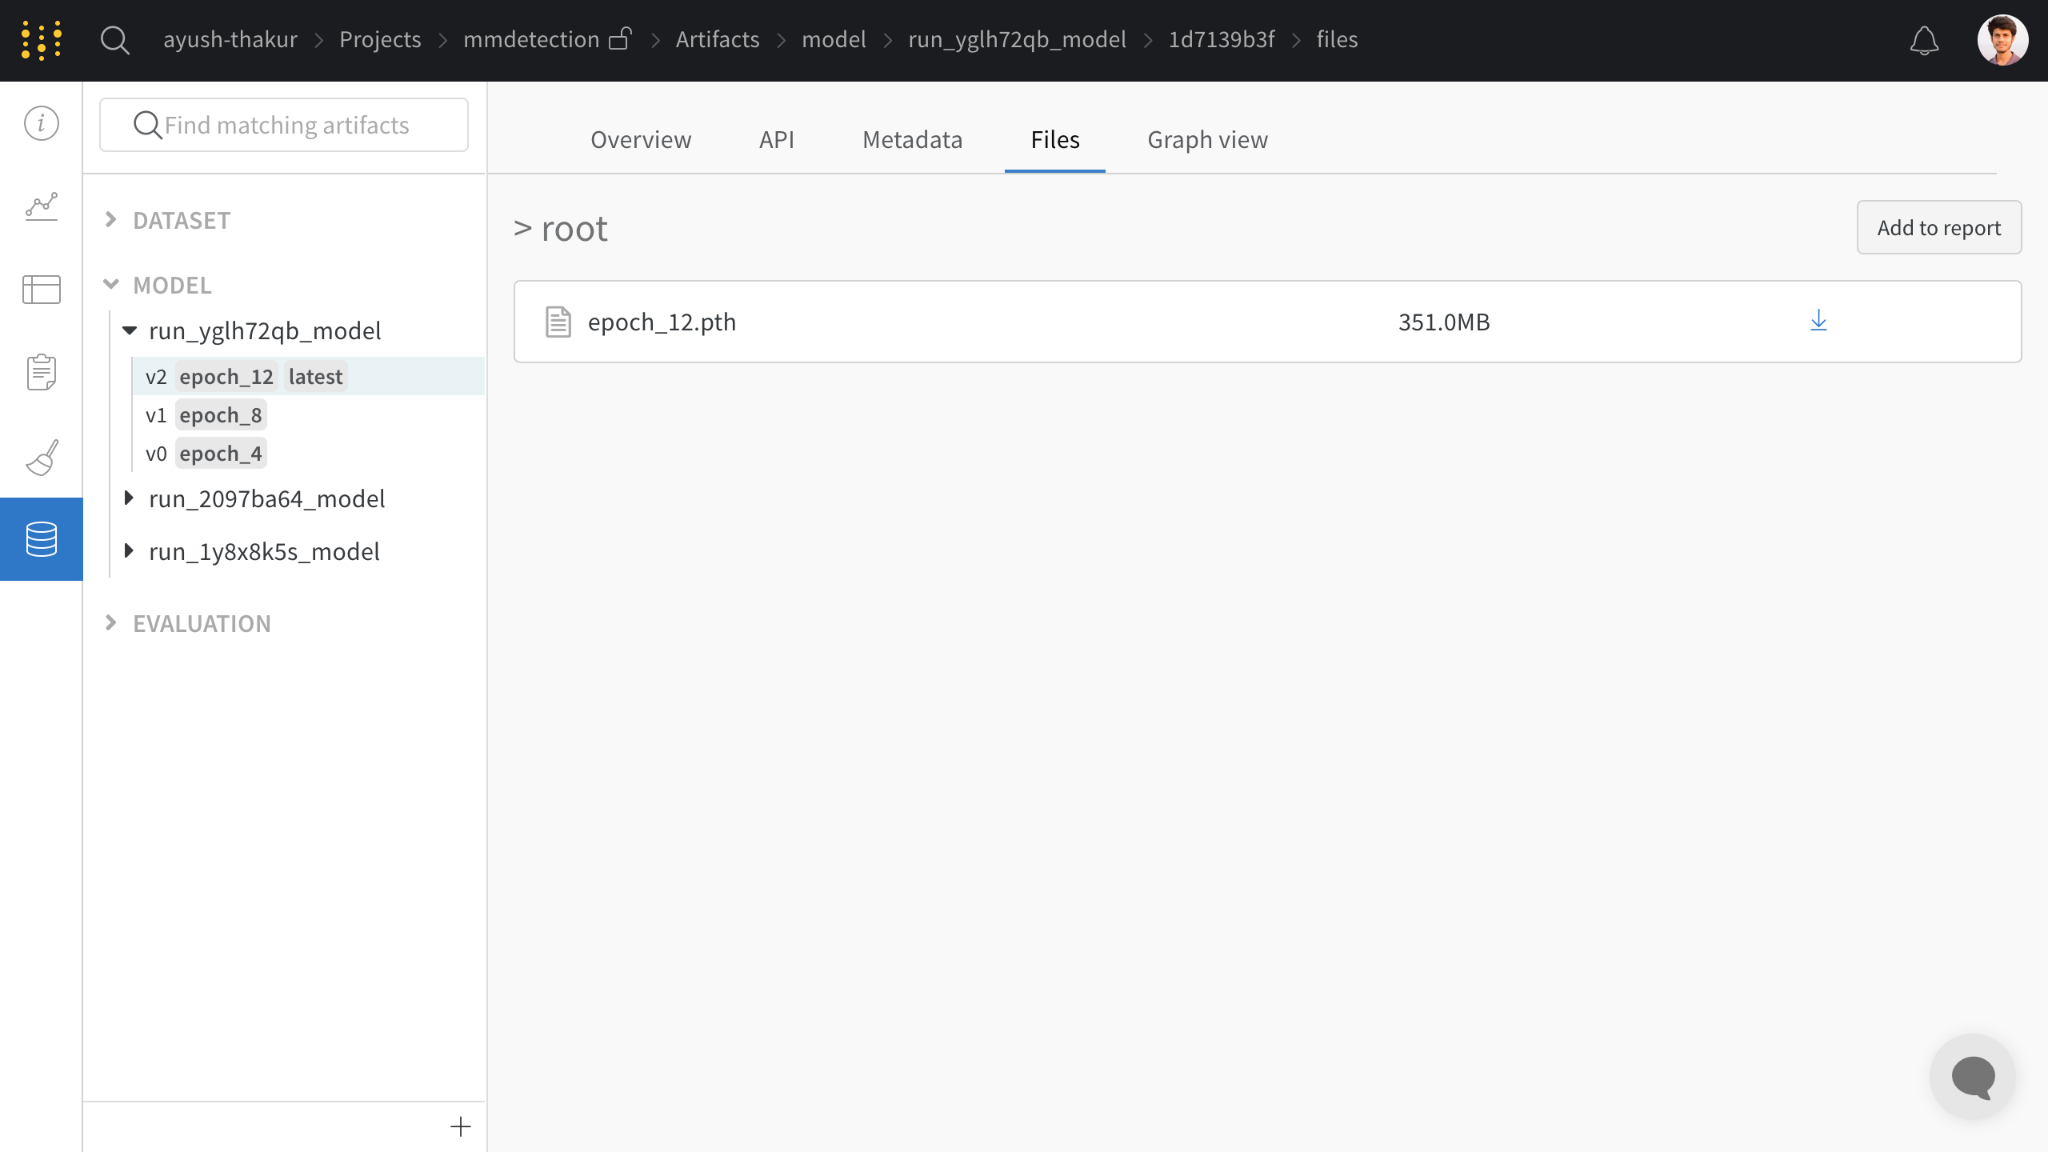Screen dimensions: 2048x1152
Task: Switch to the Metadata tab
Action: (913, 140)
